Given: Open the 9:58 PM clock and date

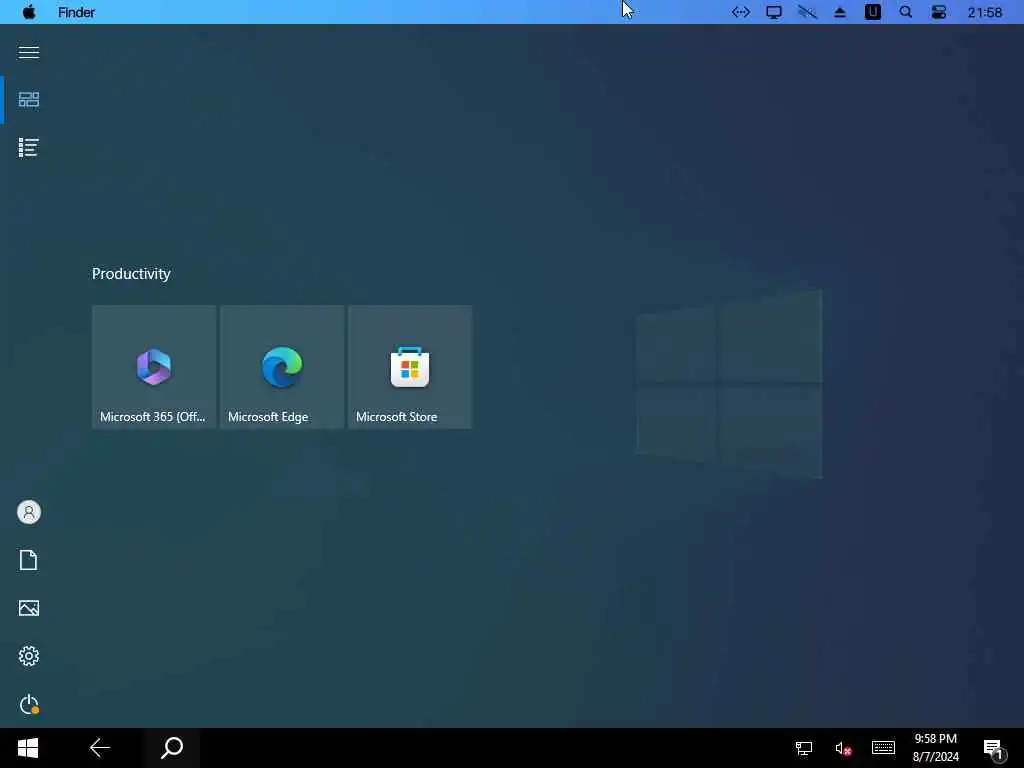Looking at the screenshot, I should [936, 748].
